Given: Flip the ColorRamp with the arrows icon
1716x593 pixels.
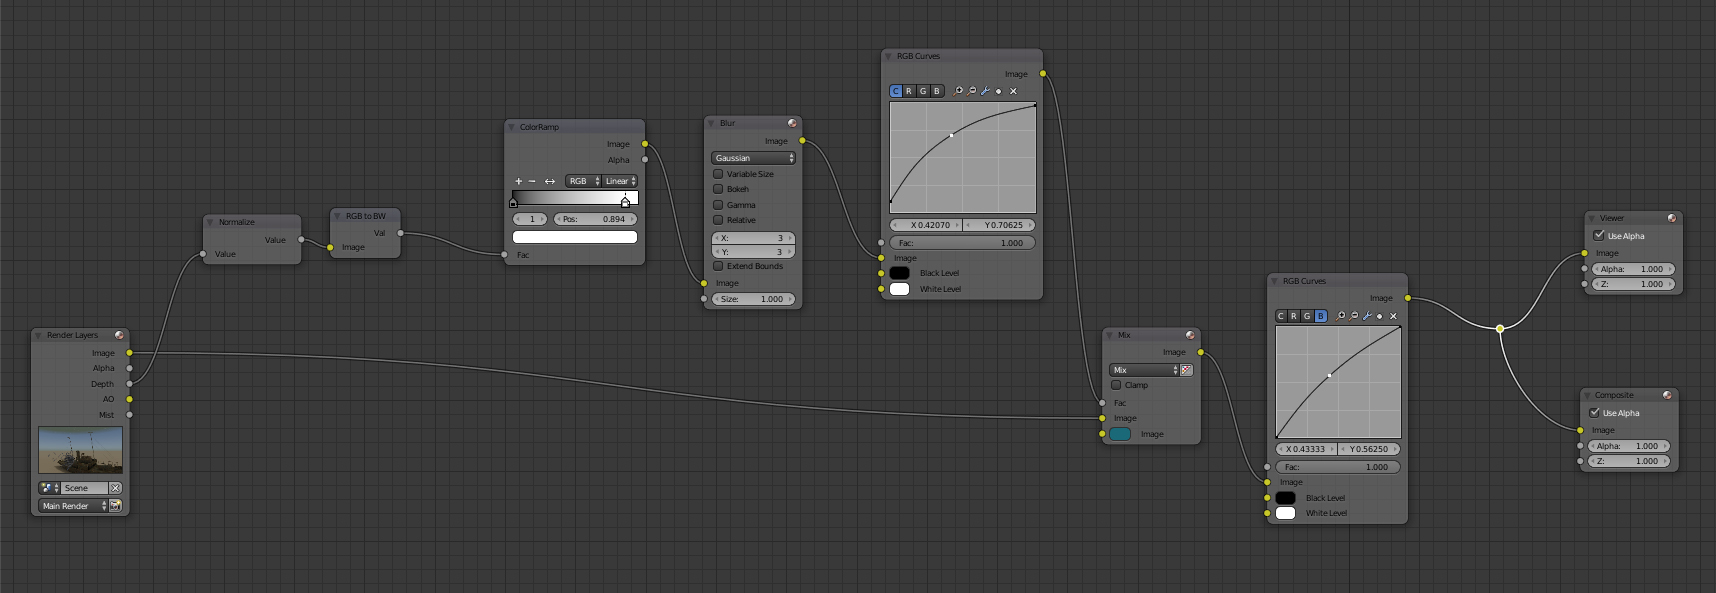Looking at the screenshot, I should [x=549, y=181].
